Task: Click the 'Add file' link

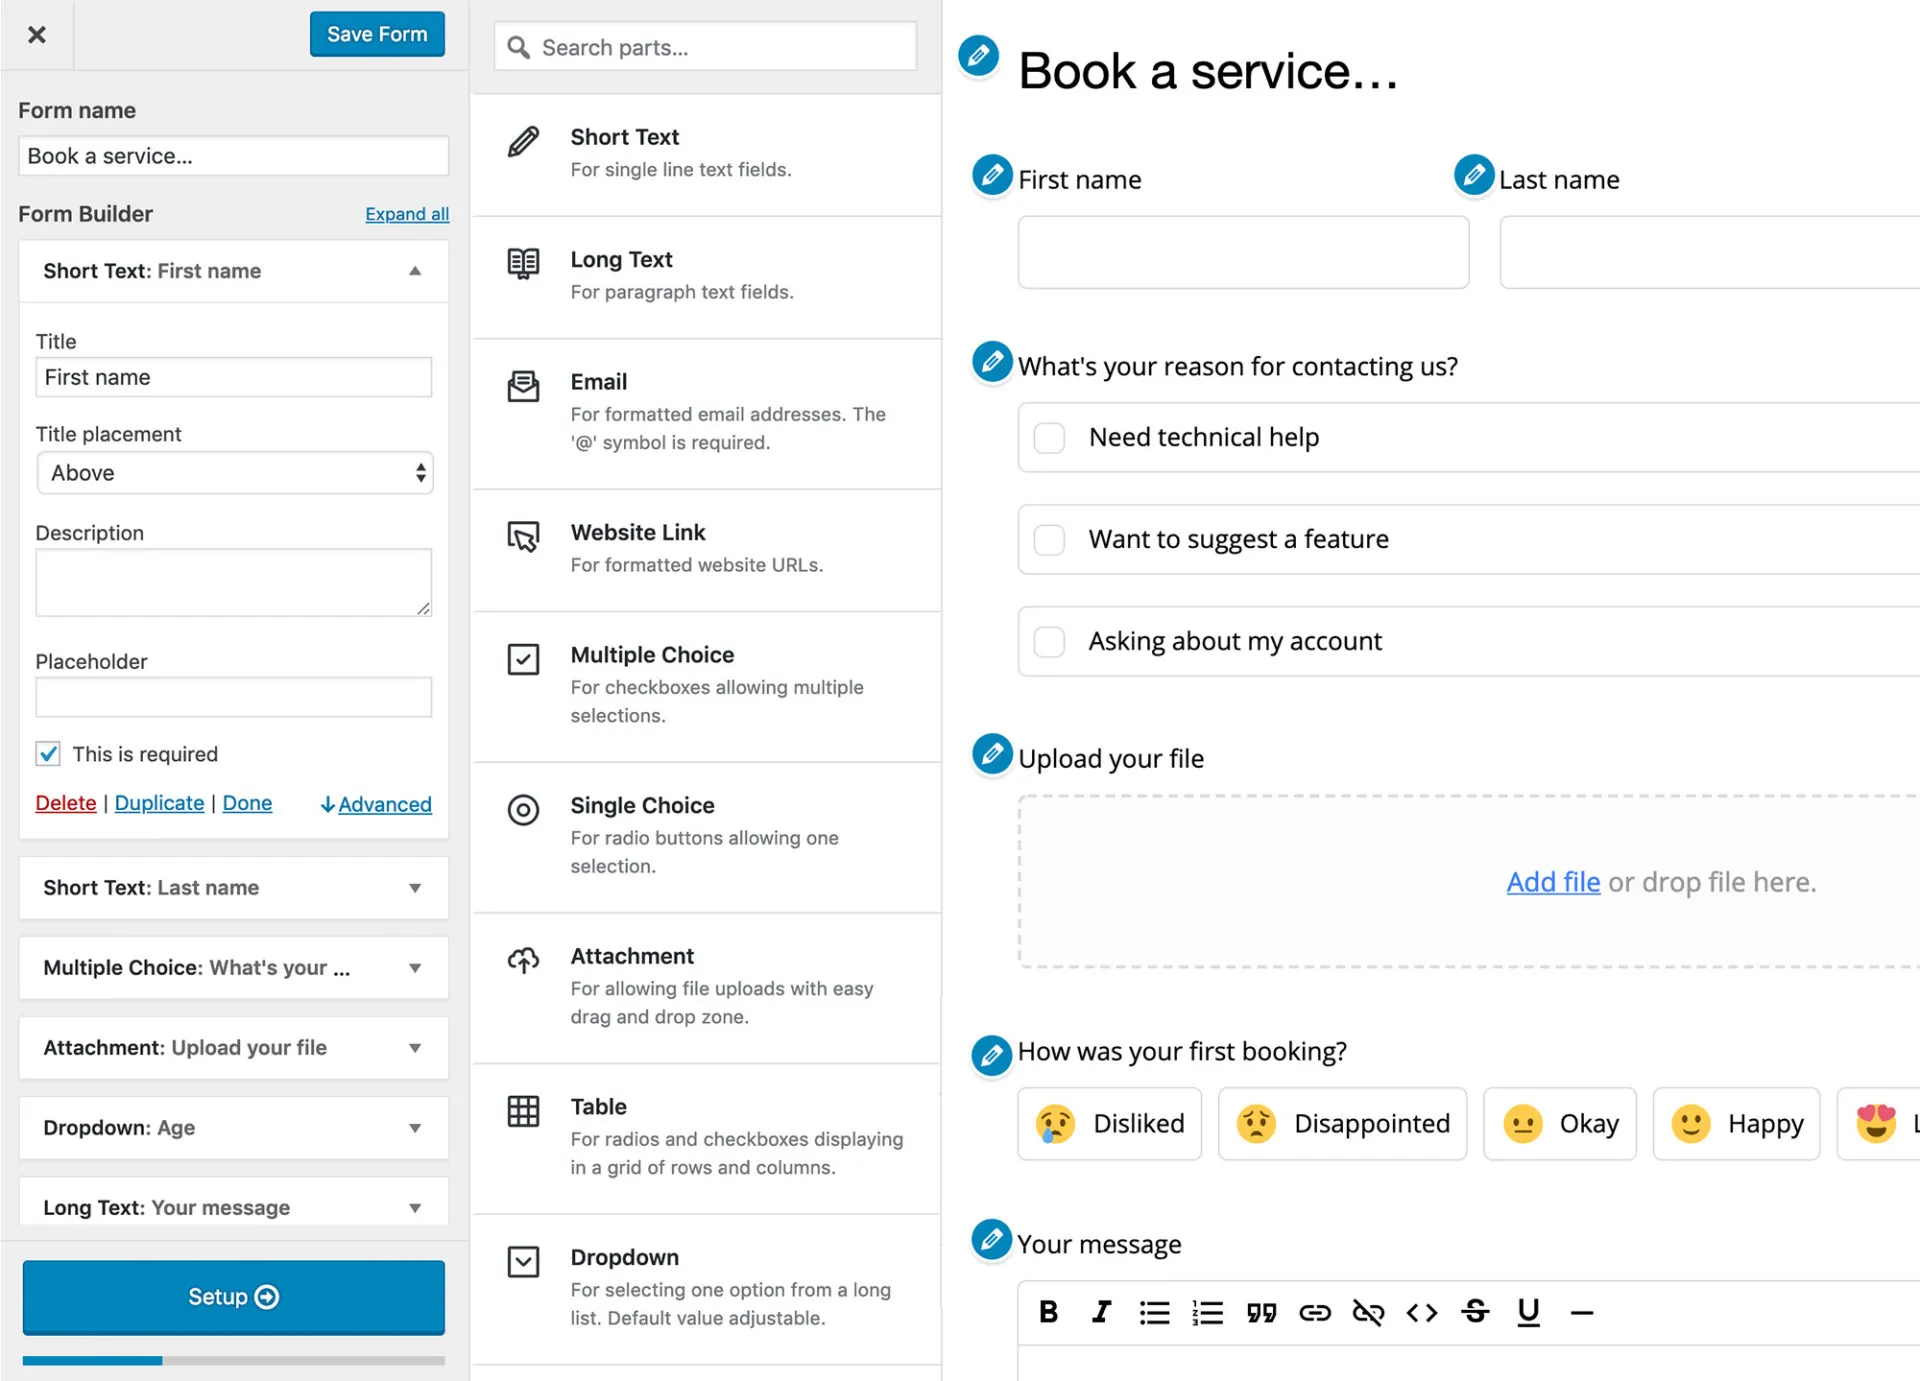Action: click(x=1552, y=882)
